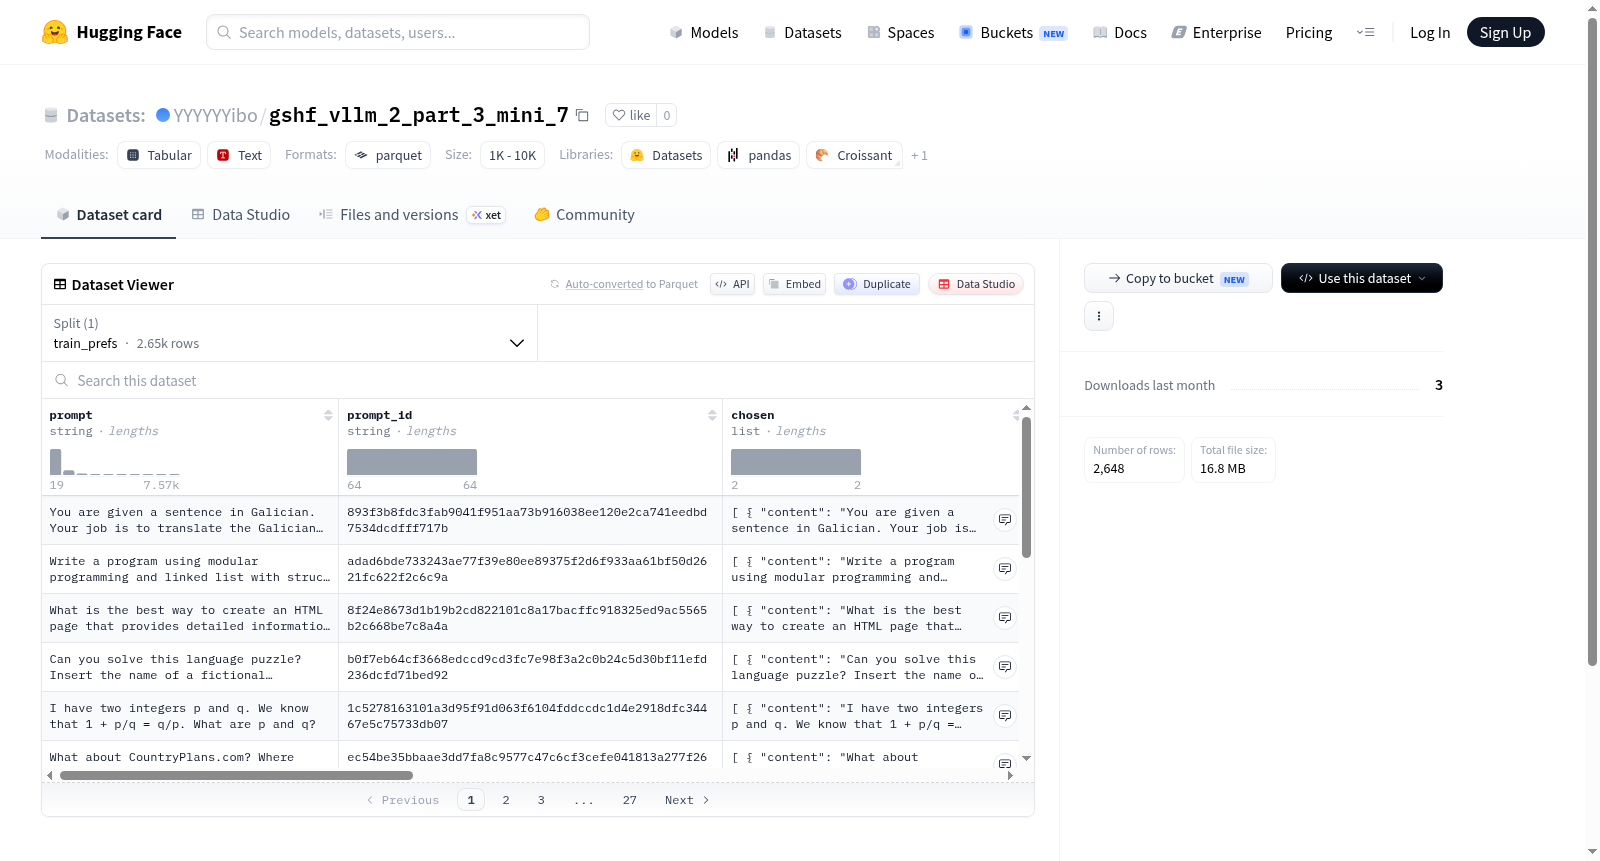Expand the train_prefs split dropdown
Viewport: 1600px width, 861px height.
click(290, 333)
